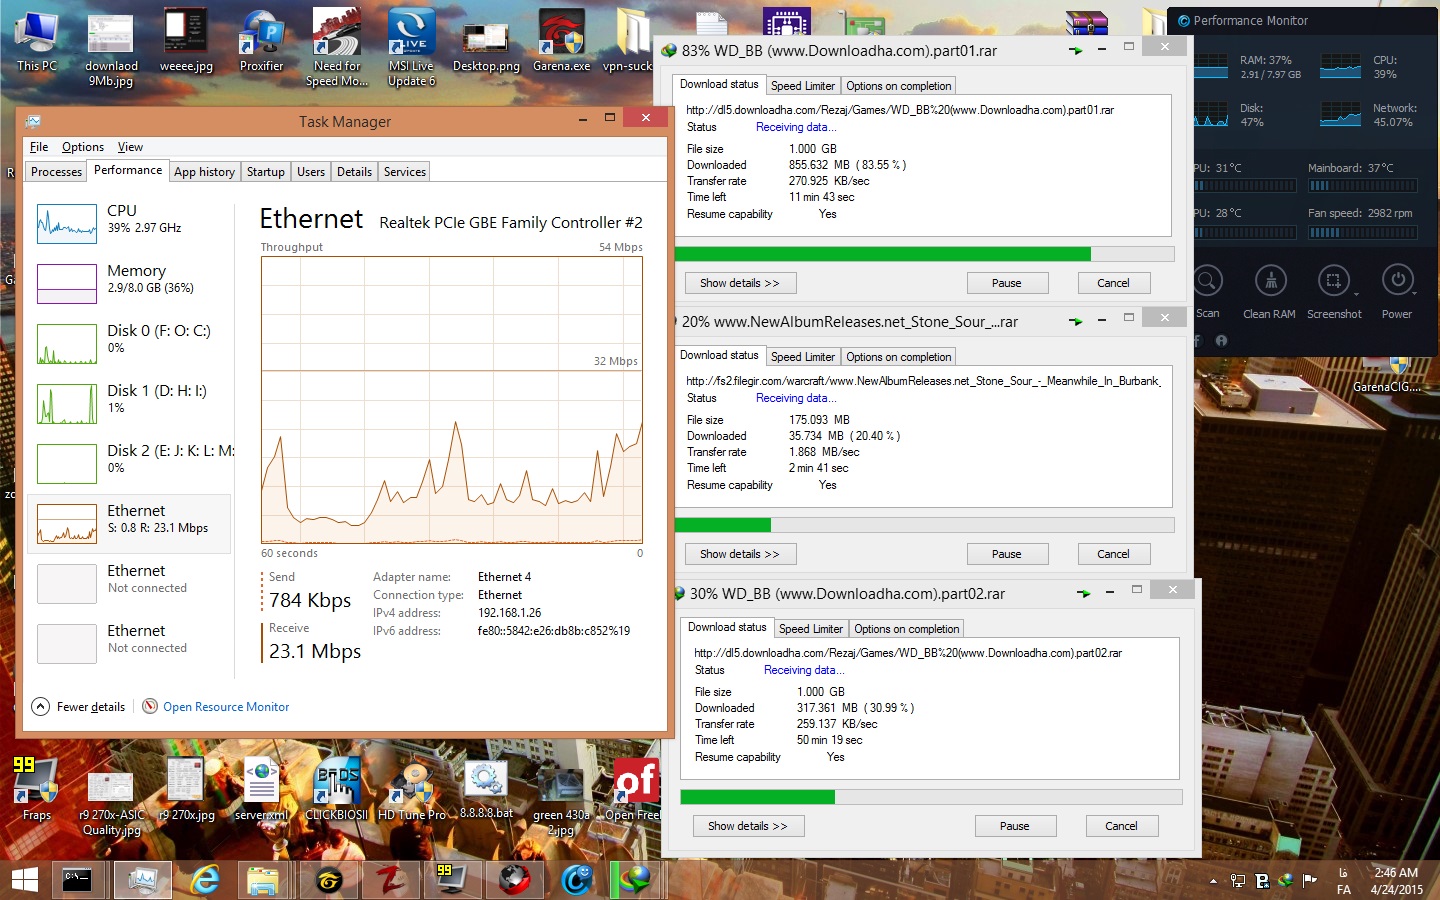The image size is (1440, 900).
Task: Click the Action Center flag tray icon
Action: 1310,881
